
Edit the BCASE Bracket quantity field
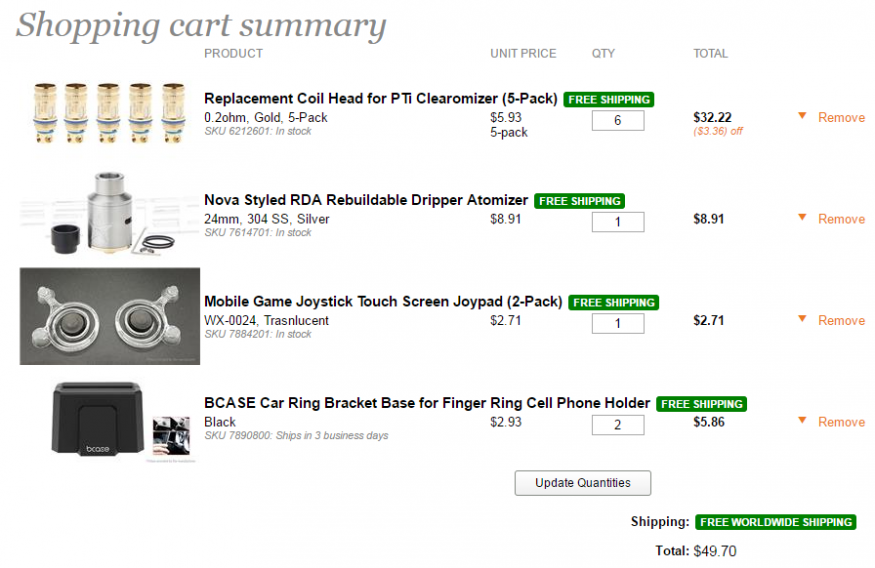pyautogui.click(x=618, y=425)
